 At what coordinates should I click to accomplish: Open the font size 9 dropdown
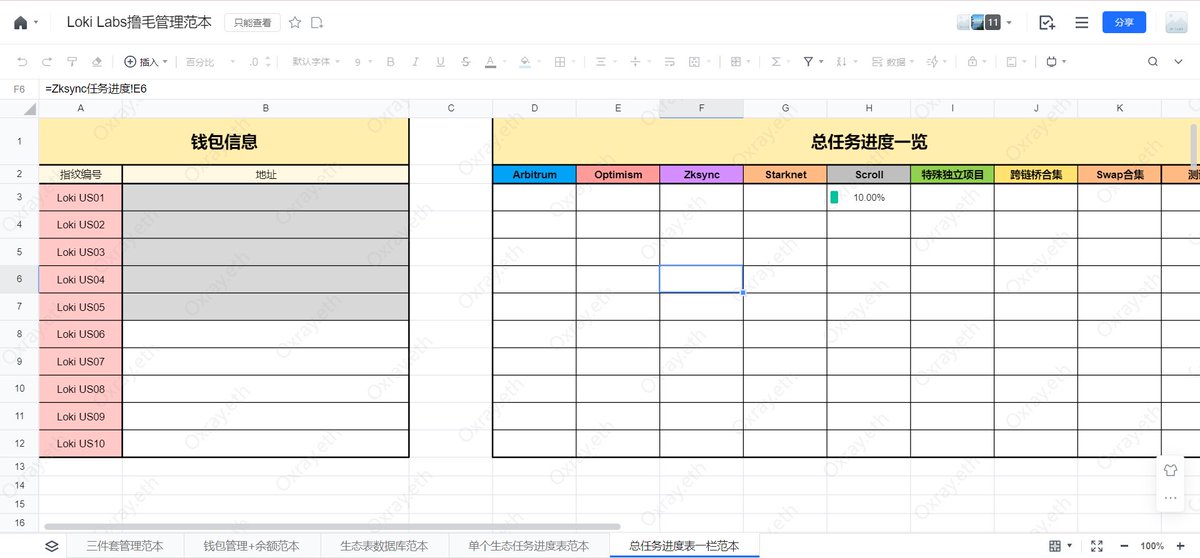point(363,62)
